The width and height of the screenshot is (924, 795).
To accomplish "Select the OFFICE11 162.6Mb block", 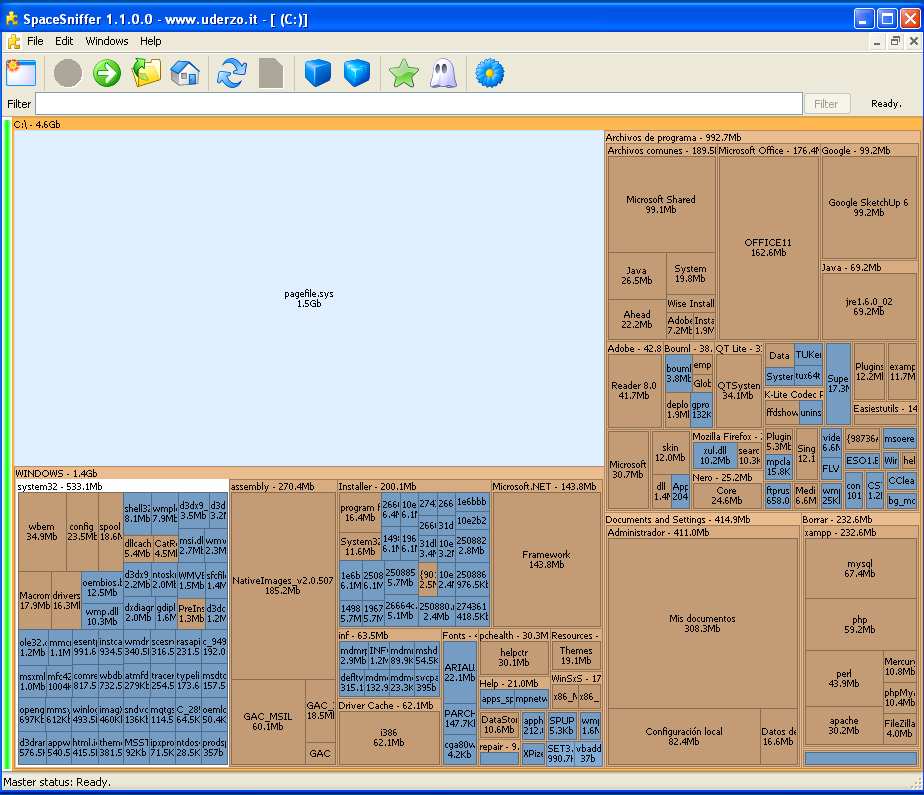I will tap(768, 248).
